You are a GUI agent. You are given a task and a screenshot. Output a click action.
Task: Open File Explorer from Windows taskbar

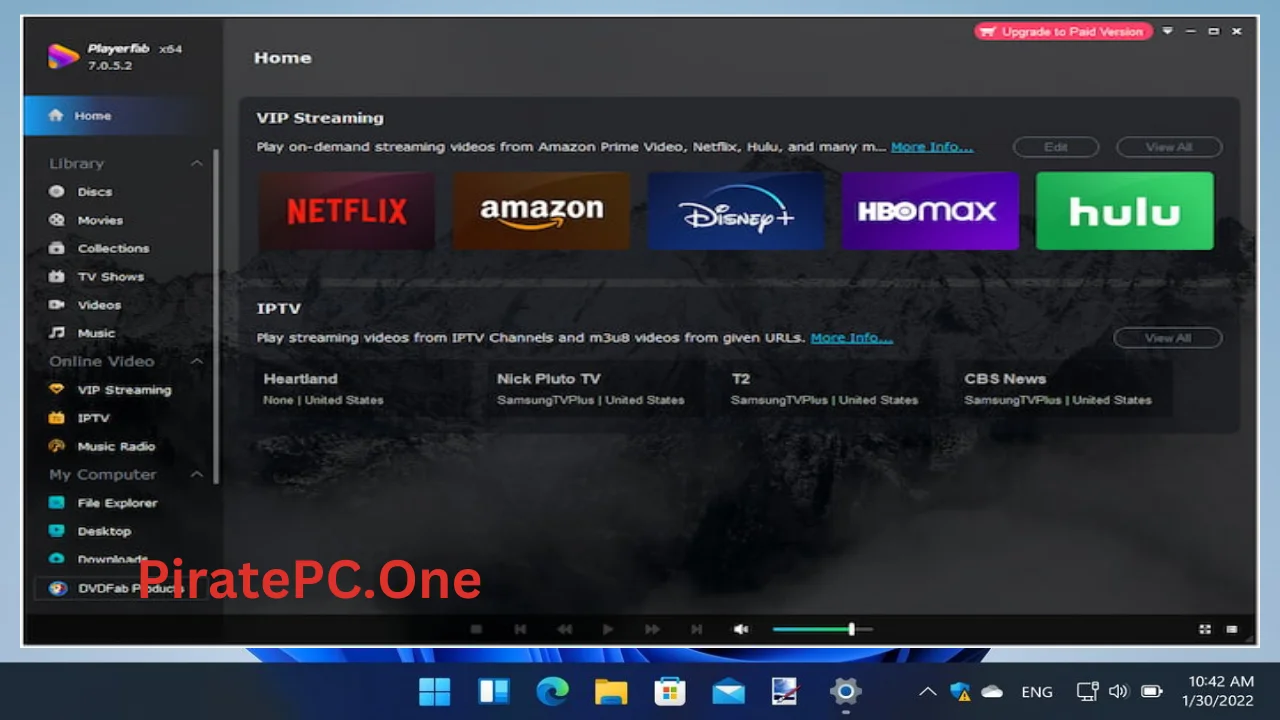(x=611, y=691)
